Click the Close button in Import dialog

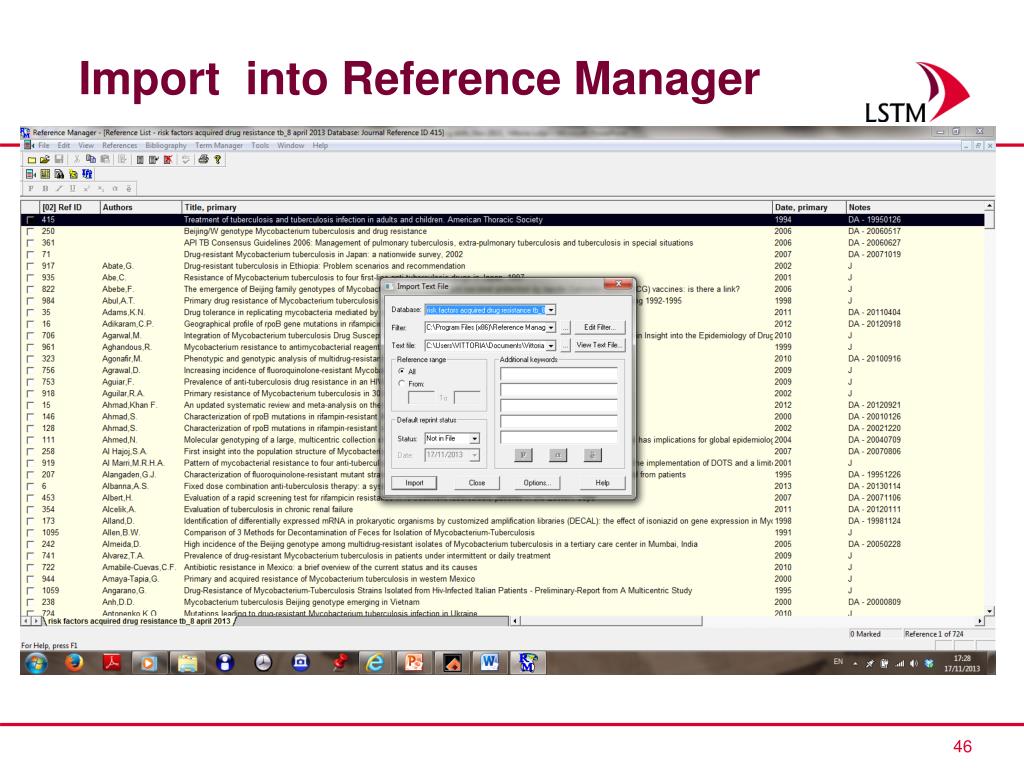[x=477, y=483]
